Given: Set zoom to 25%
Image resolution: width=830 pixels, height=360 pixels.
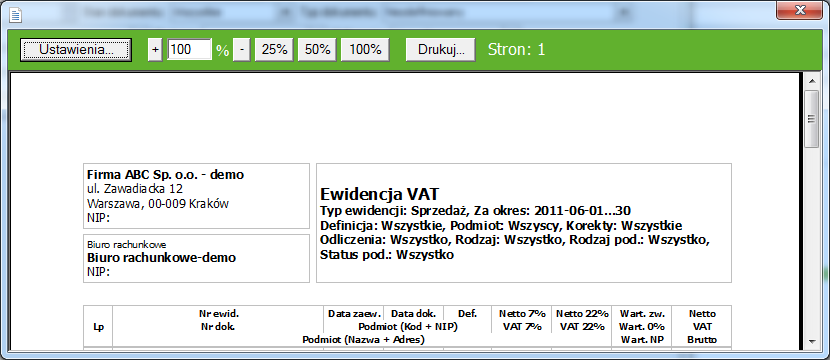Looking at the screenshot, I should click(x=275, y=50).
